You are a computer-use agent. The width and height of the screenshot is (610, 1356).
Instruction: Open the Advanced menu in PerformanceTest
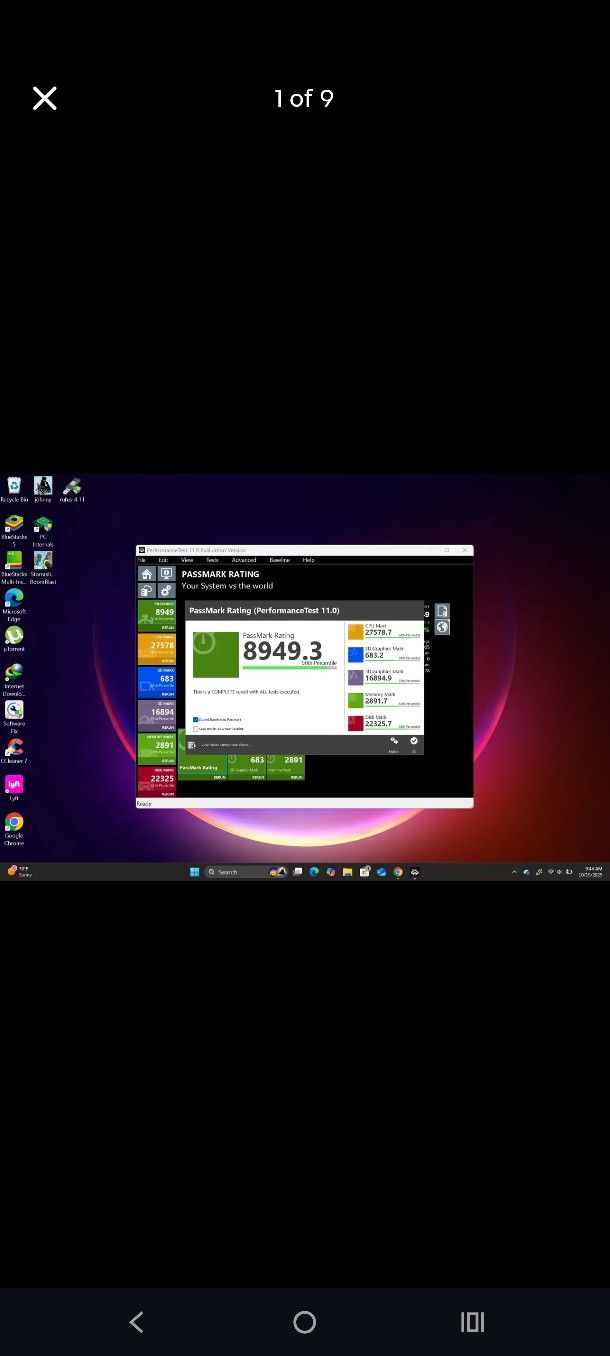click(244, 560)
